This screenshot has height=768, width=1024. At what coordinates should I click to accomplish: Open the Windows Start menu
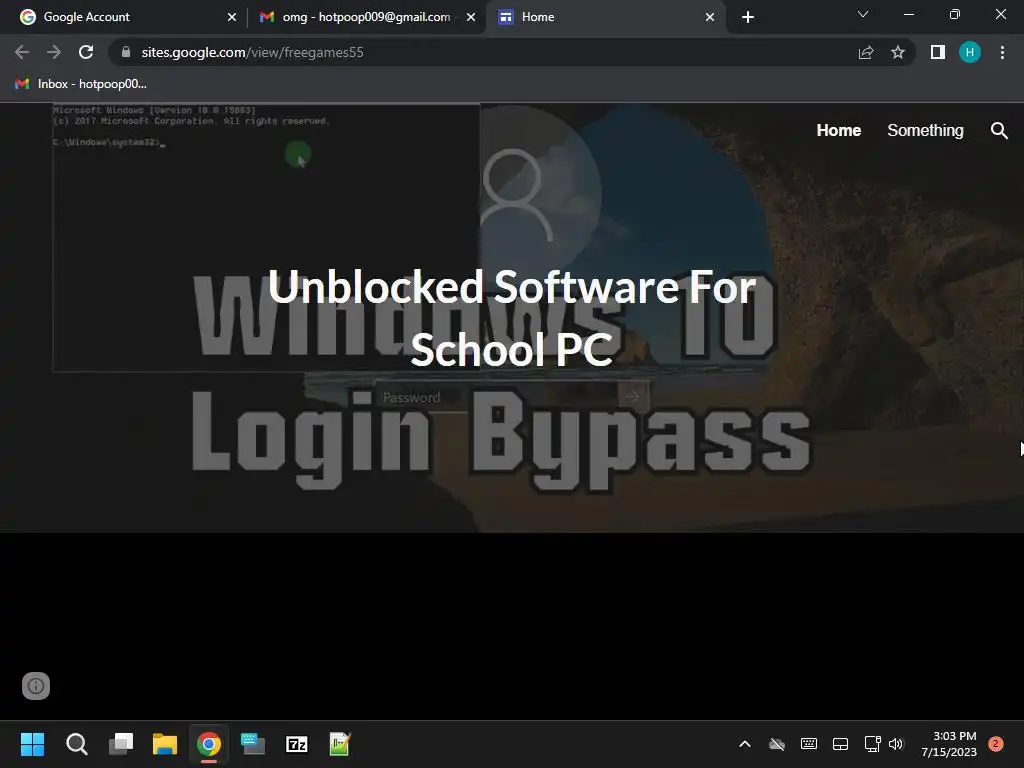point(32,744)
